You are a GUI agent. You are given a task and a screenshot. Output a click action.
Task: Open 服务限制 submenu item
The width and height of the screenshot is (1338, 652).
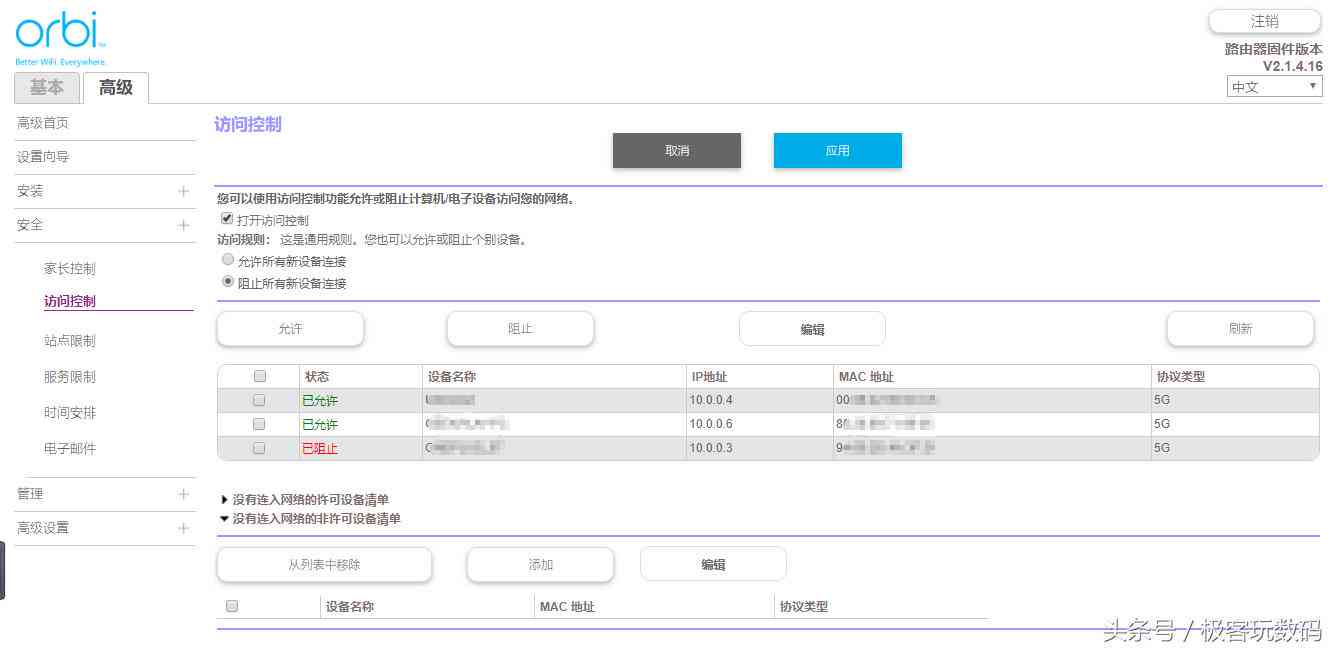tap(70, 377)
